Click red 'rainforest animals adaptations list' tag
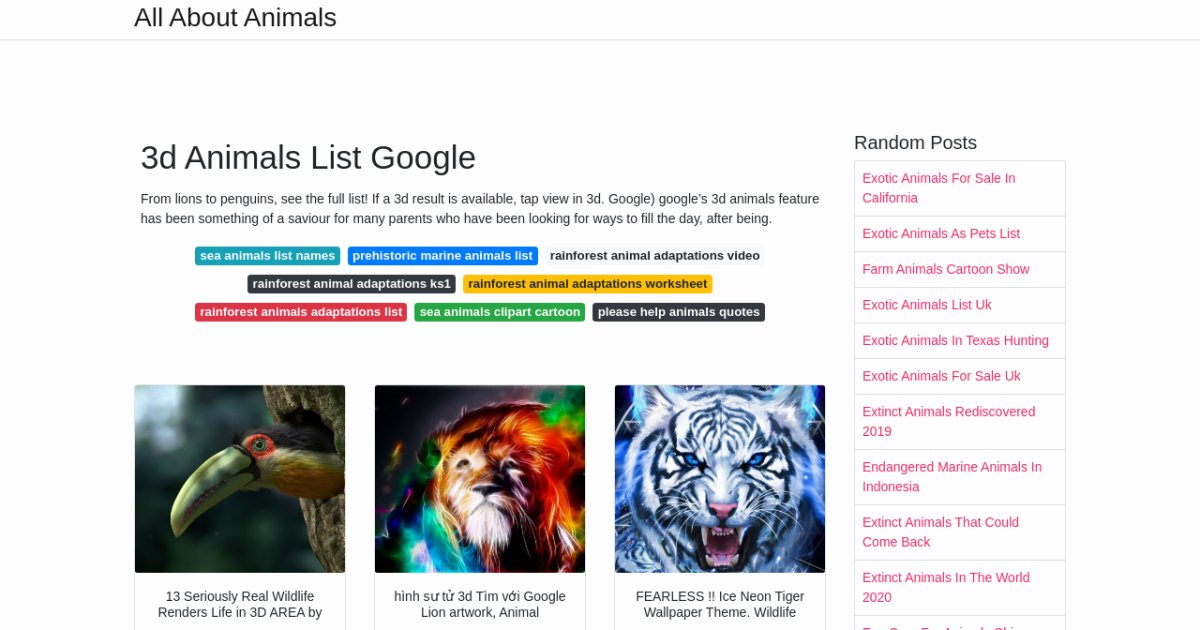Viewport: 1200px width, 630px height. (301, 312)
